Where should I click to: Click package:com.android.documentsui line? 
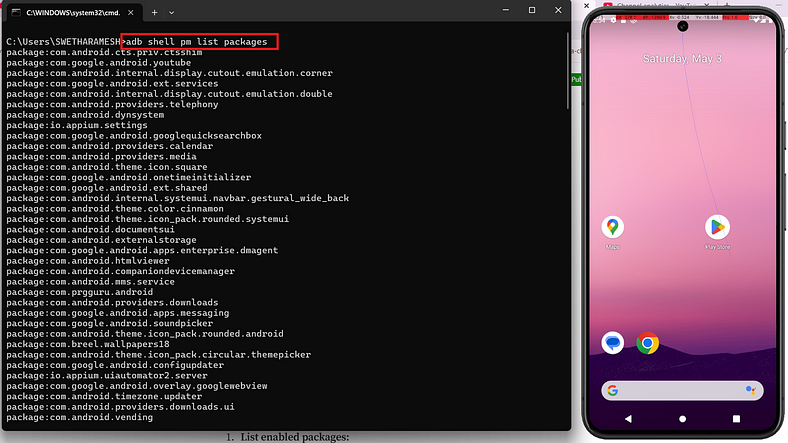click(x=90, y=230)
